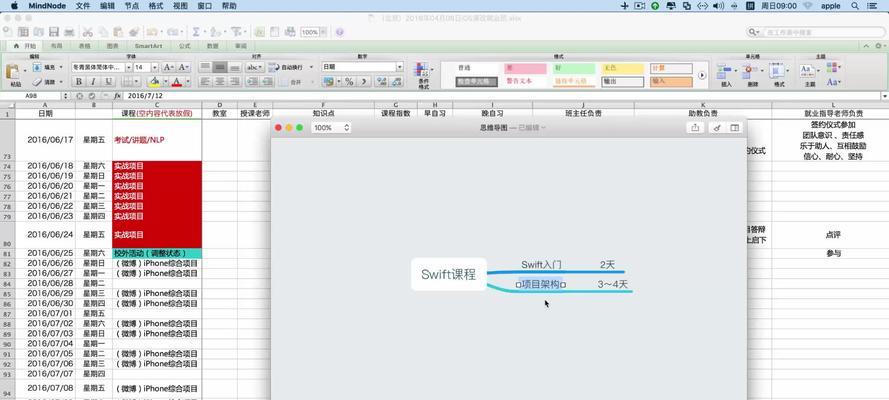Toggle the MindNode sidebar panel icon
889x400 pixels.
(734, 128)
